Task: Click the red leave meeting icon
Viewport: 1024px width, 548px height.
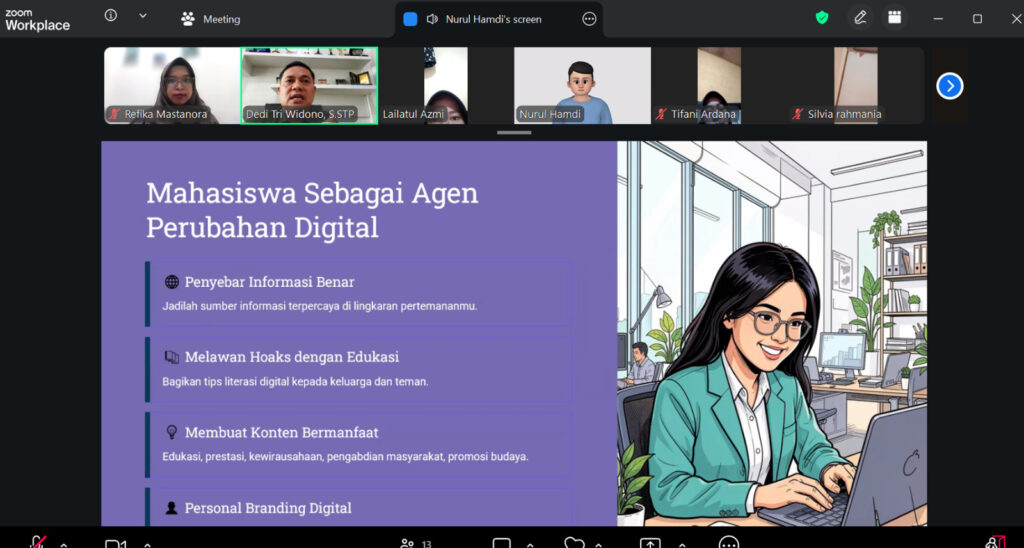Action: click(x=996, y=541)
